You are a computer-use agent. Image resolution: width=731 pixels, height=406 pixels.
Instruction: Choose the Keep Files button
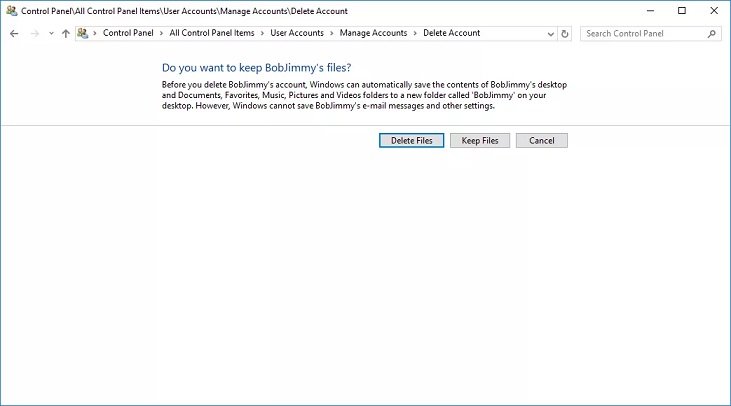(480, 141)
